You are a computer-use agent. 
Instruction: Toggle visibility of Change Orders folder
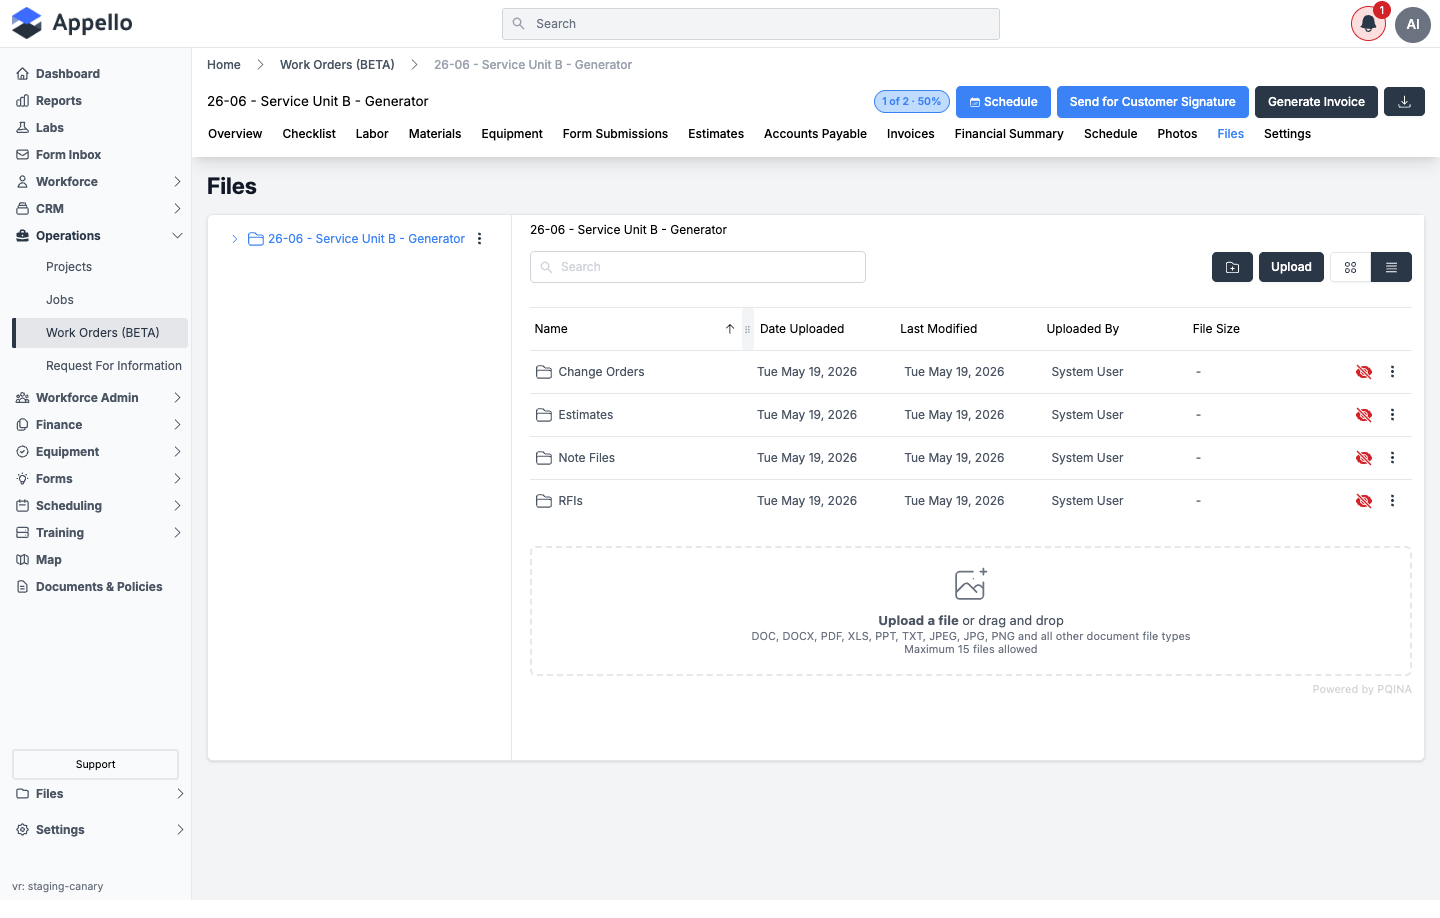click(1364, 372)
